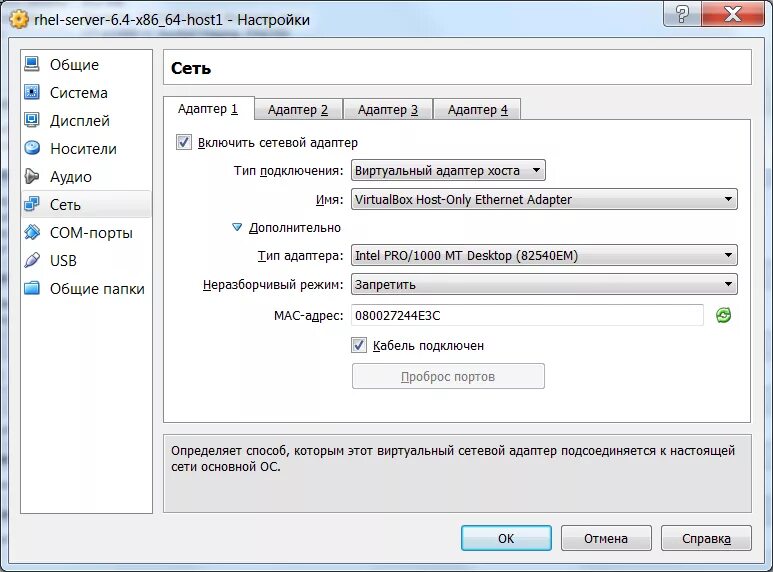Click the Сеть network icon
The image size is (773, 572).
32,204
